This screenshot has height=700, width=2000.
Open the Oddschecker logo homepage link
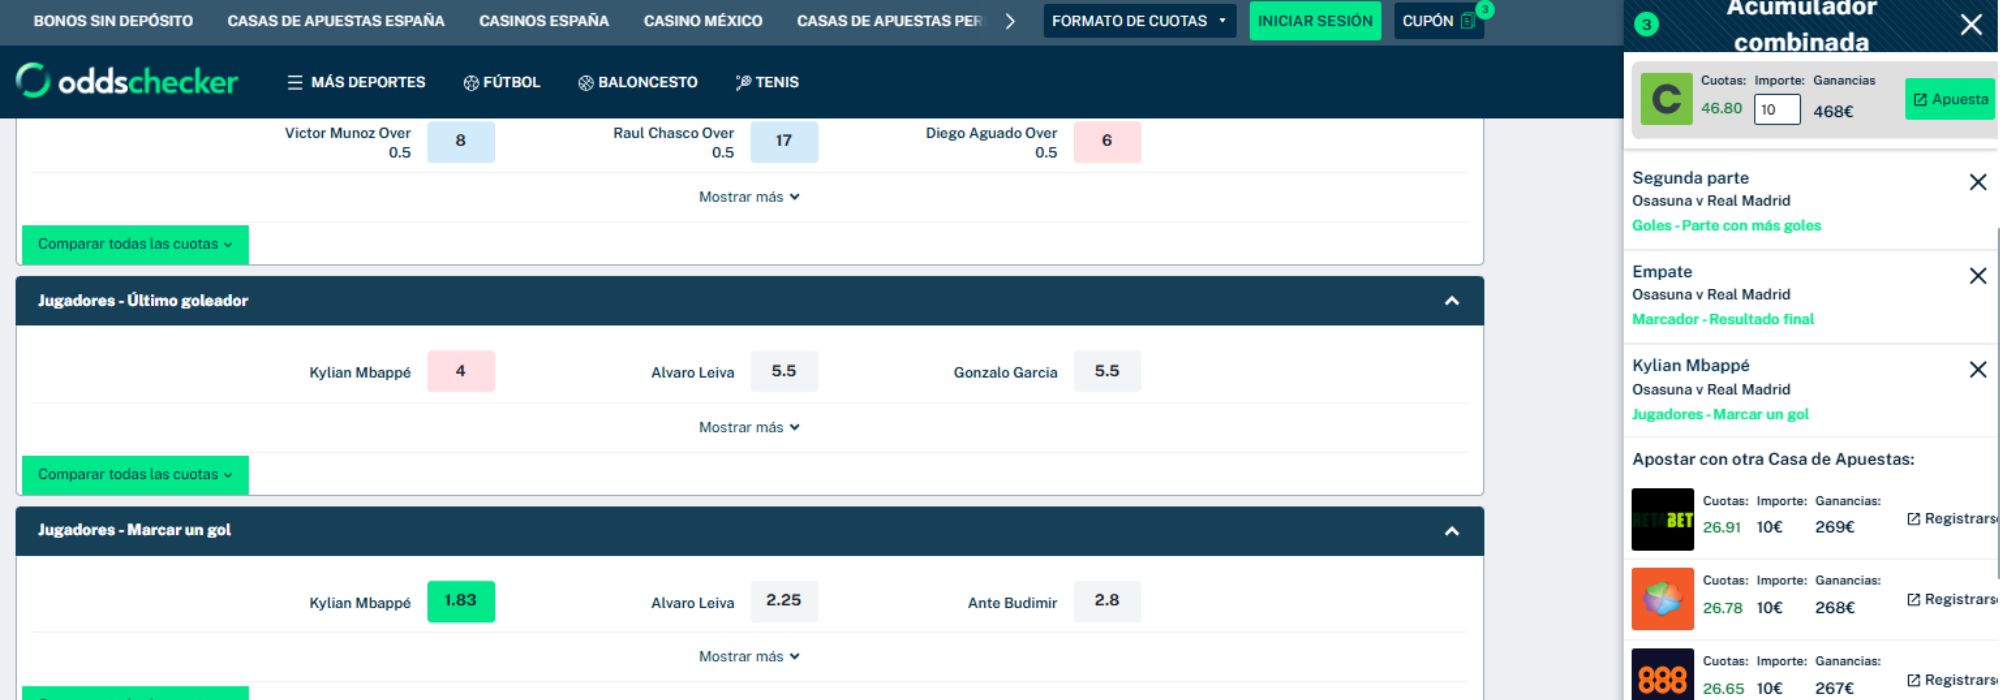127,81
